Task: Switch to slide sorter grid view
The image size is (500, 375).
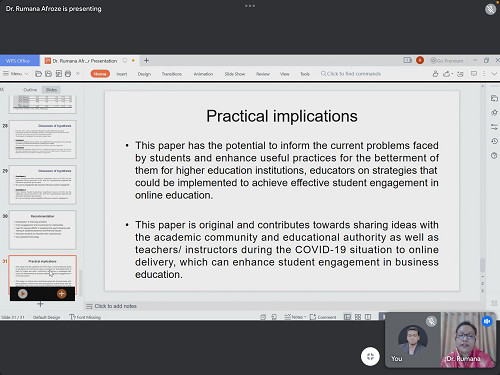Action: (358, 317)
